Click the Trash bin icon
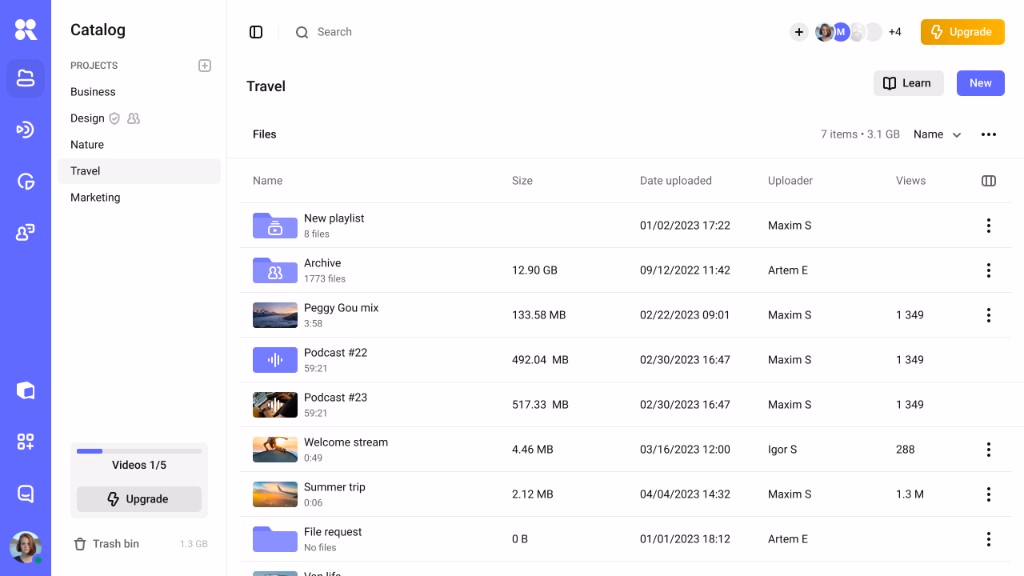1024x576 pixels. point(80,544)
